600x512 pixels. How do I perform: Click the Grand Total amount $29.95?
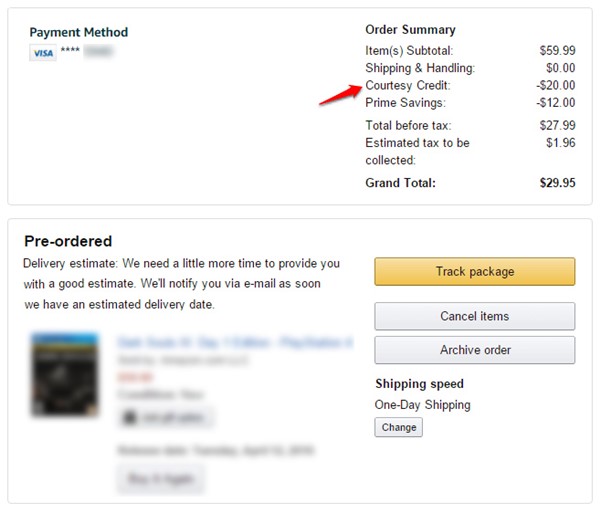pos(557,183)
